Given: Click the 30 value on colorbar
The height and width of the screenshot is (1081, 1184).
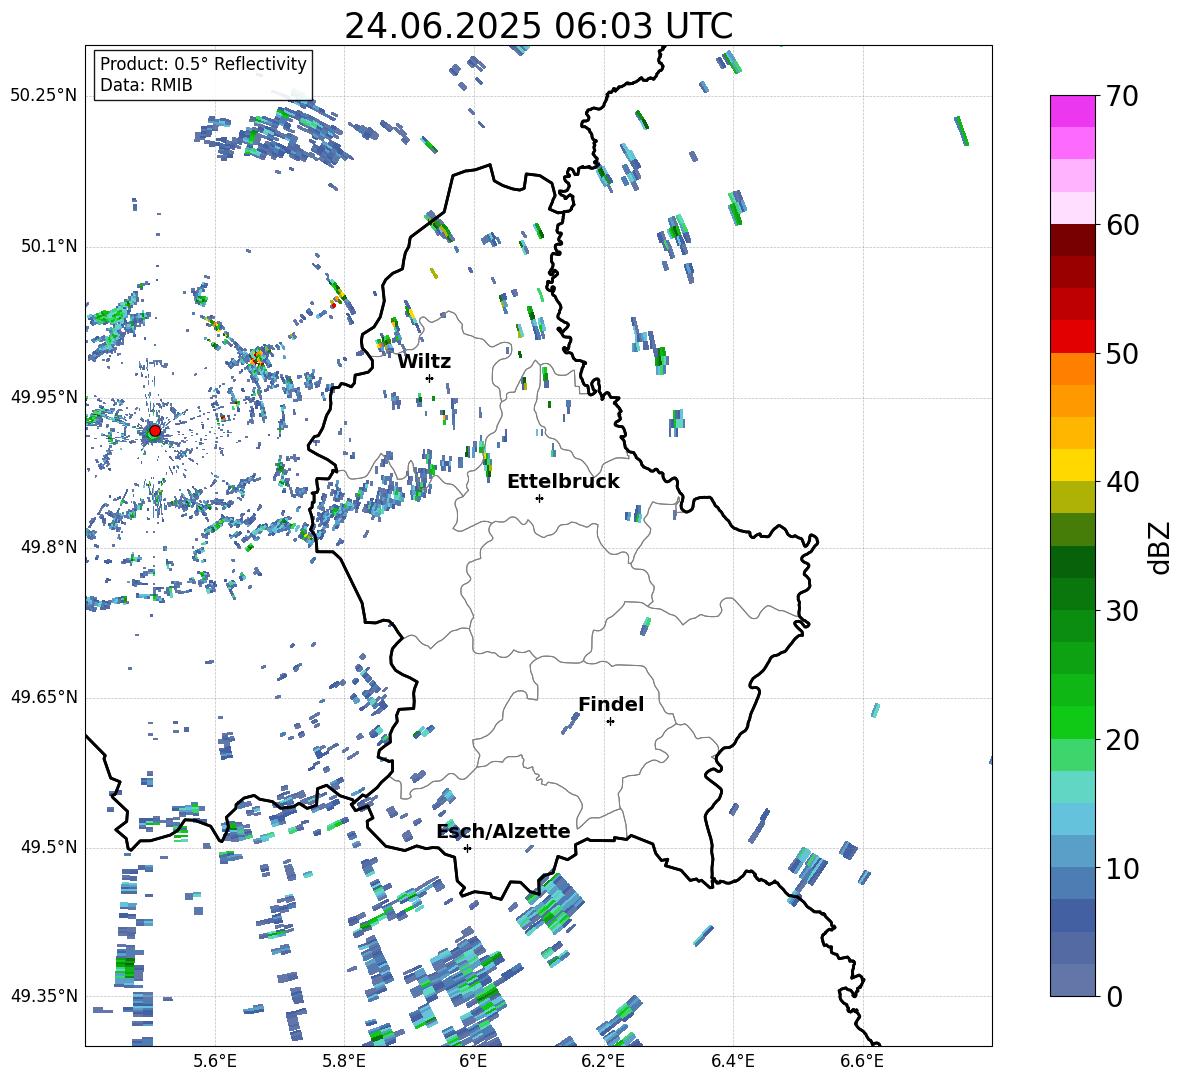Looking at the screenshot, I should (x=1122, y=611).
